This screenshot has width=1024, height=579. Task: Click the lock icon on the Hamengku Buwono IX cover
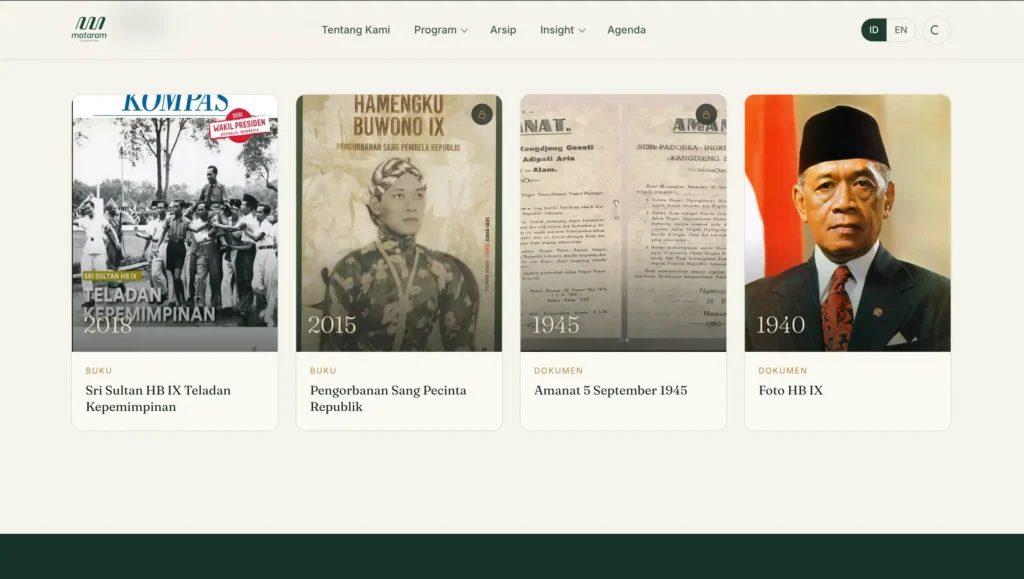(x=482, y=114)
